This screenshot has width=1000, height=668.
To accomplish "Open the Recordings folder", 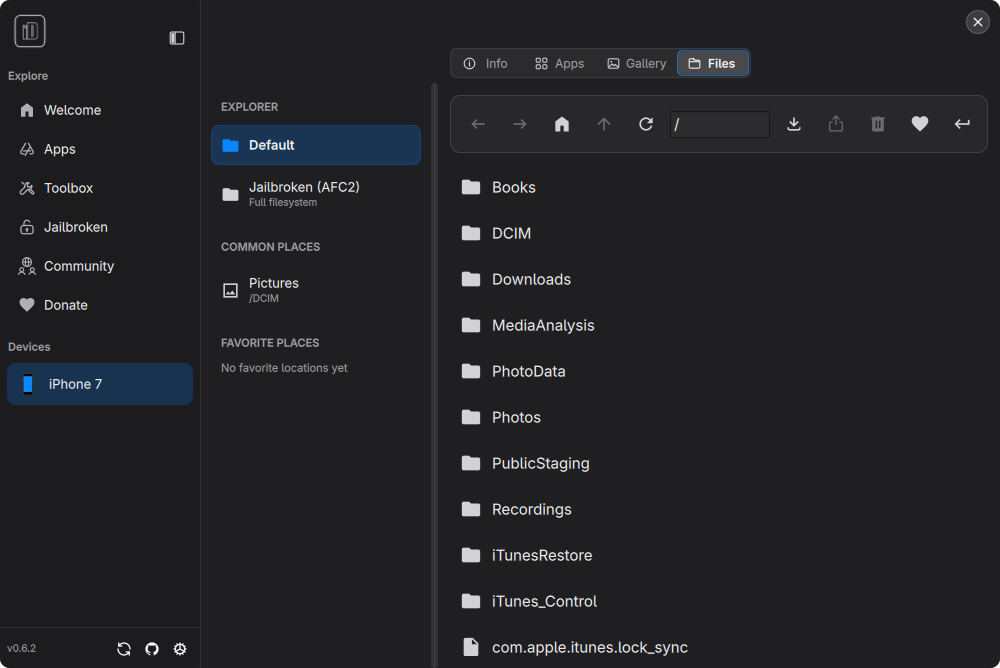I will pos(719,509).
